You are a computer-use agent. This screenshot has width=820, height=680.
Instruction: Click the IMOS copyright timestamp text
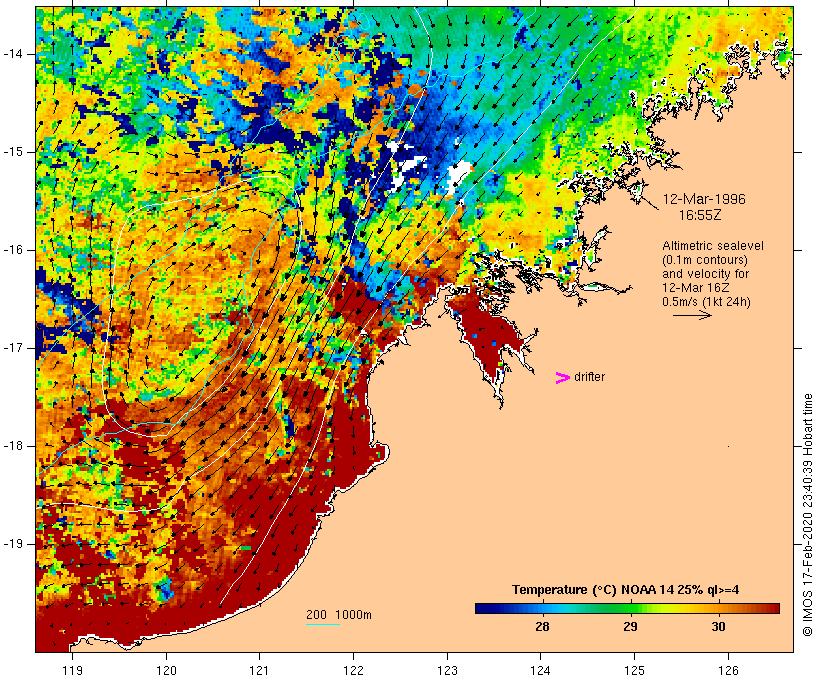807,515
